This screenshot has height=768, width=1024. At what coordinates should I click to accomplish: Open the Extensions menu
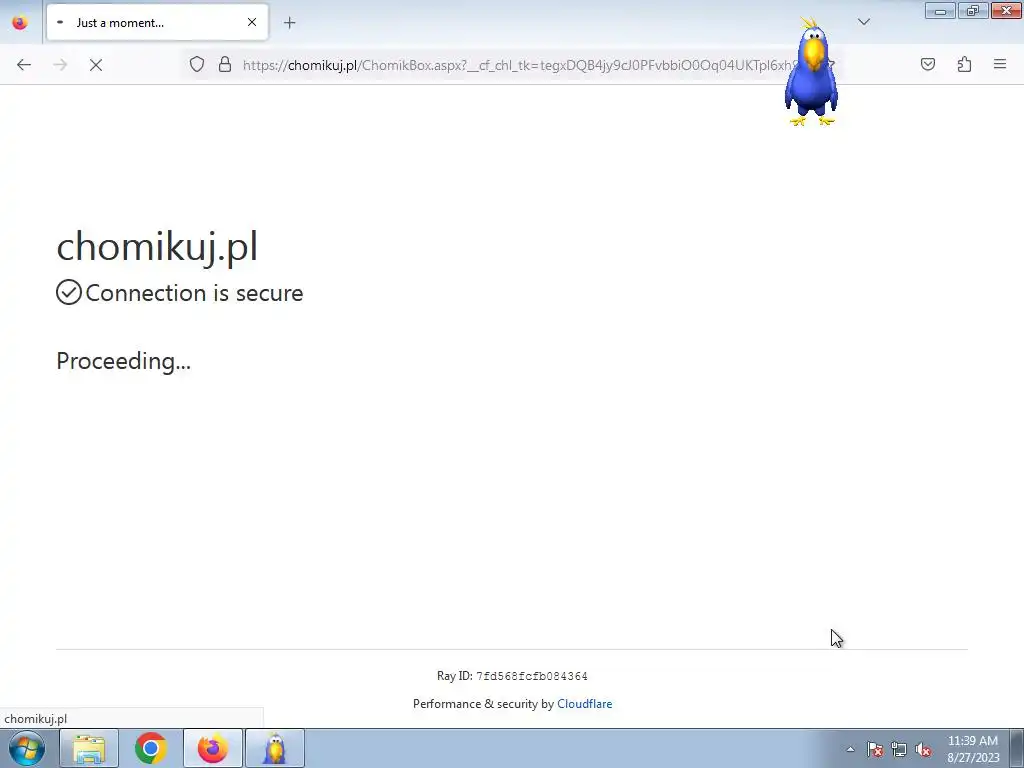point(964,64)
